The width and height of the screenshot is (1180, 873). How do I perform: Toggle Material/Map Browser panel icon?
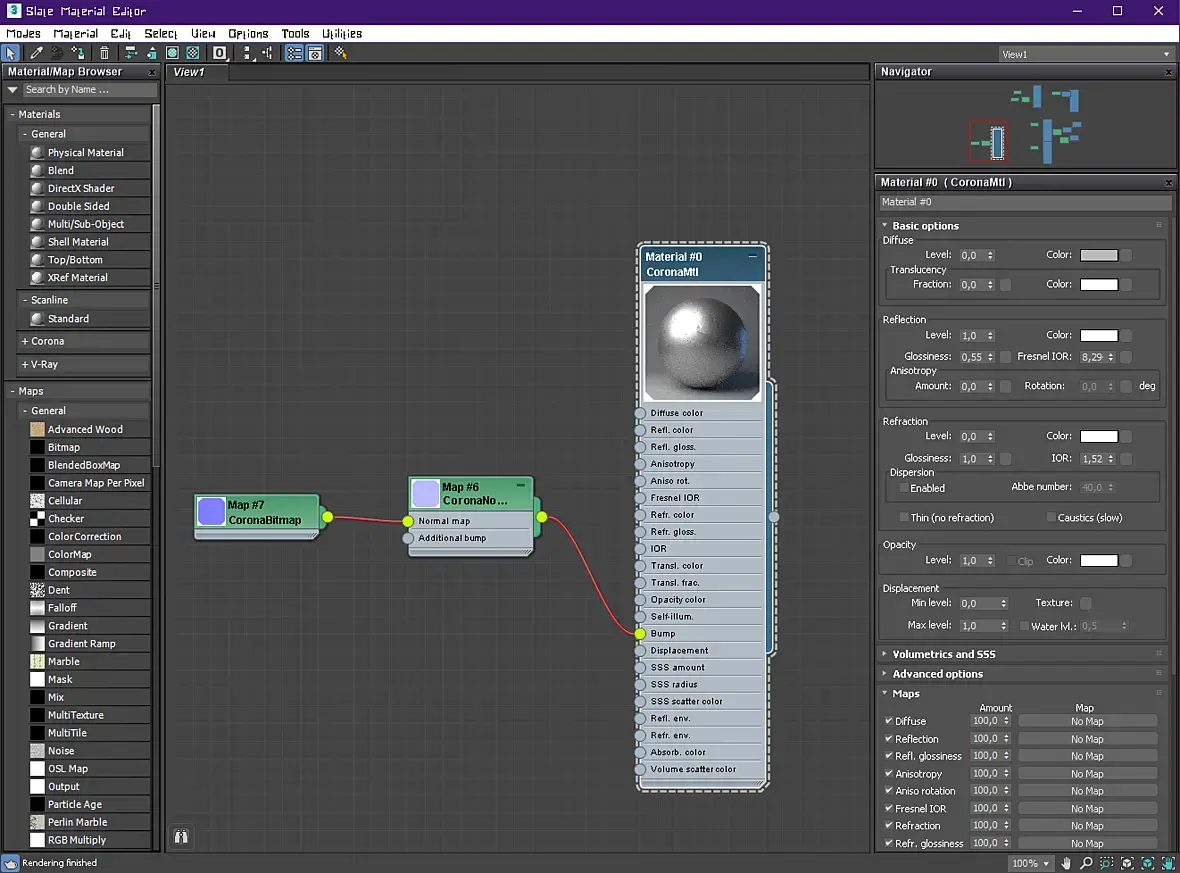point(294,53)
